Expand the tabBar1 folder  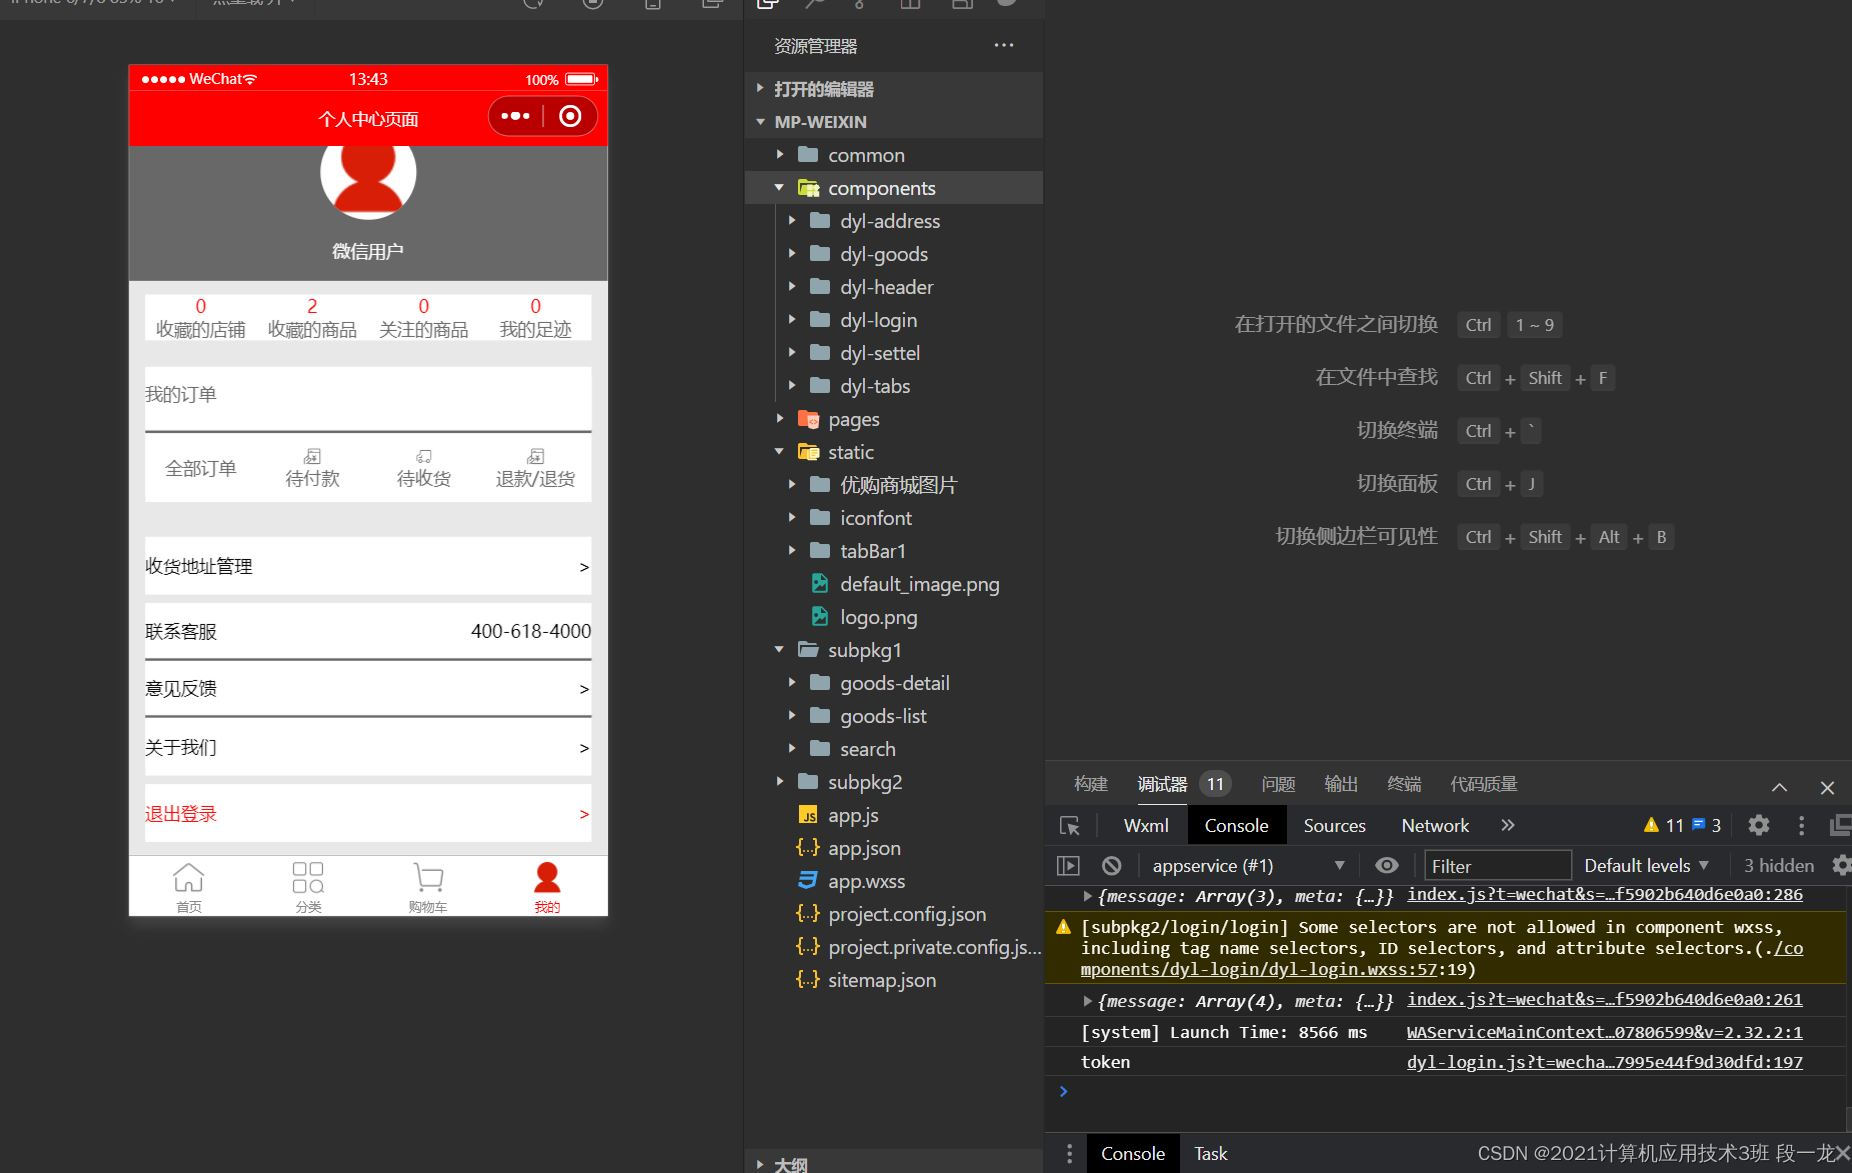[x=894, y=551]
